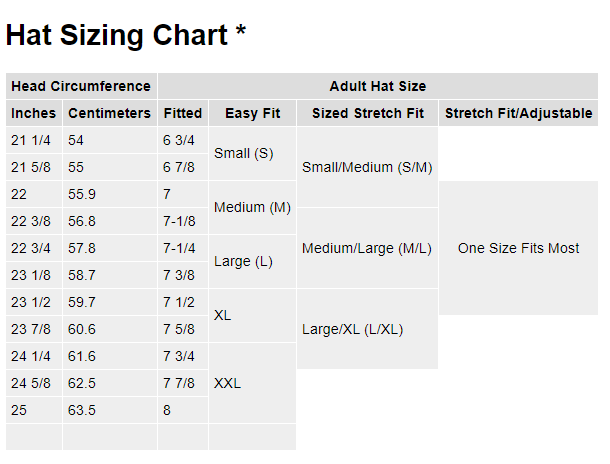This screenshot has height=464, width=610.
Task: Select the 21 1/4 inches cell
Action: click(x=31, y=140)
